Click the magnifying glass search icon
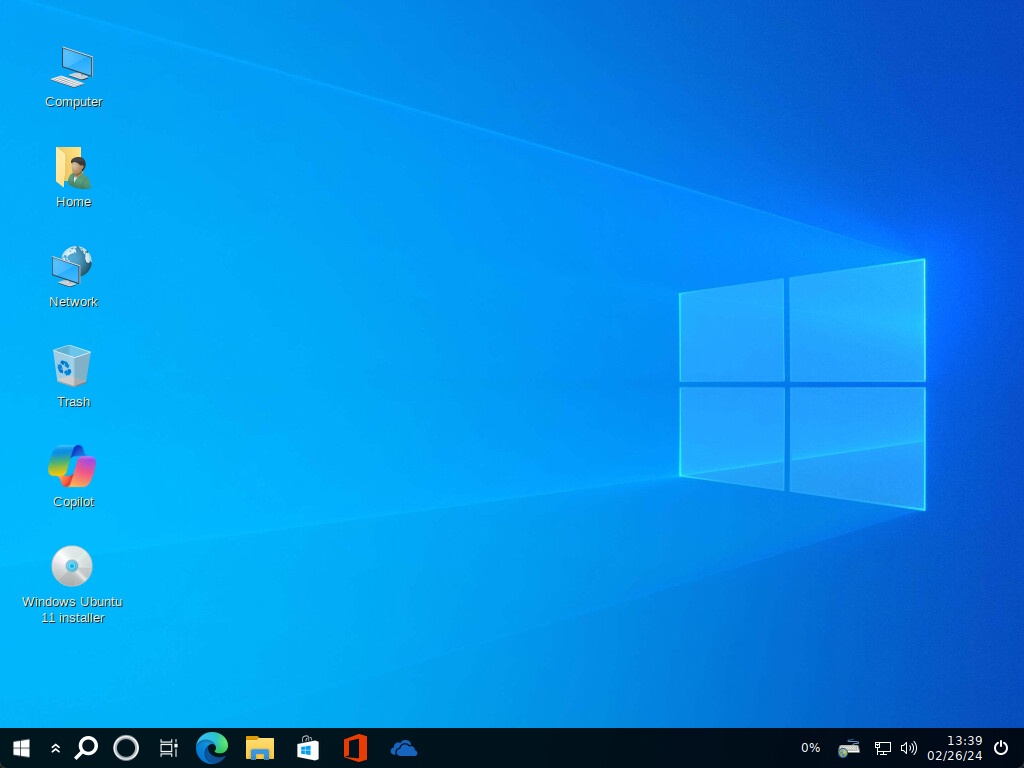 tap(87, 748)
